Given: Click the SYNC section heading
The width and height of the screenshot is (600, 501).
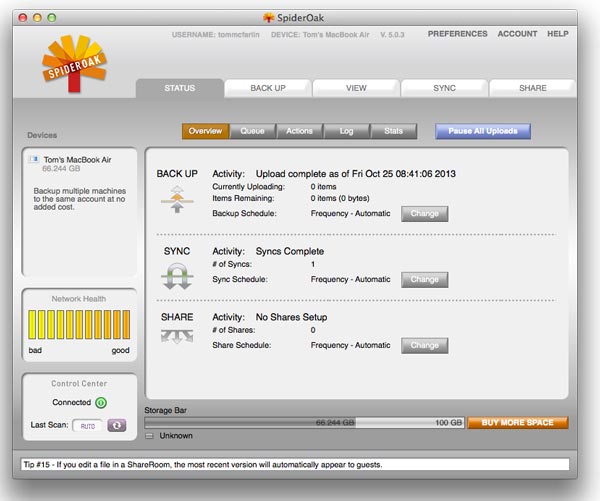Looking at the screenshot, I should point(177,251).
